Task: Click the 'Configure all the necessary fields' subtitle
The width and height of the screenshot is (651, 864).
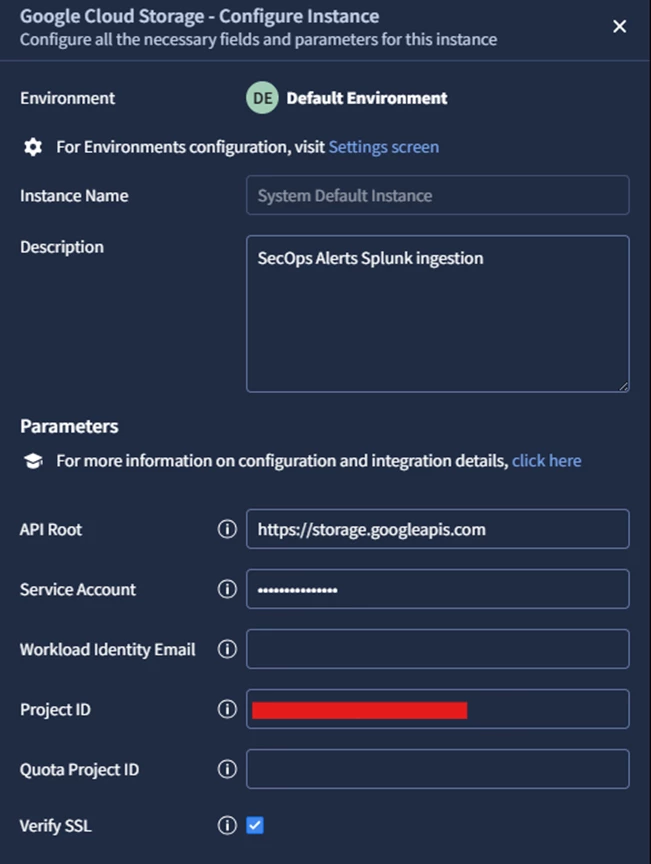Action: (259, 40)
